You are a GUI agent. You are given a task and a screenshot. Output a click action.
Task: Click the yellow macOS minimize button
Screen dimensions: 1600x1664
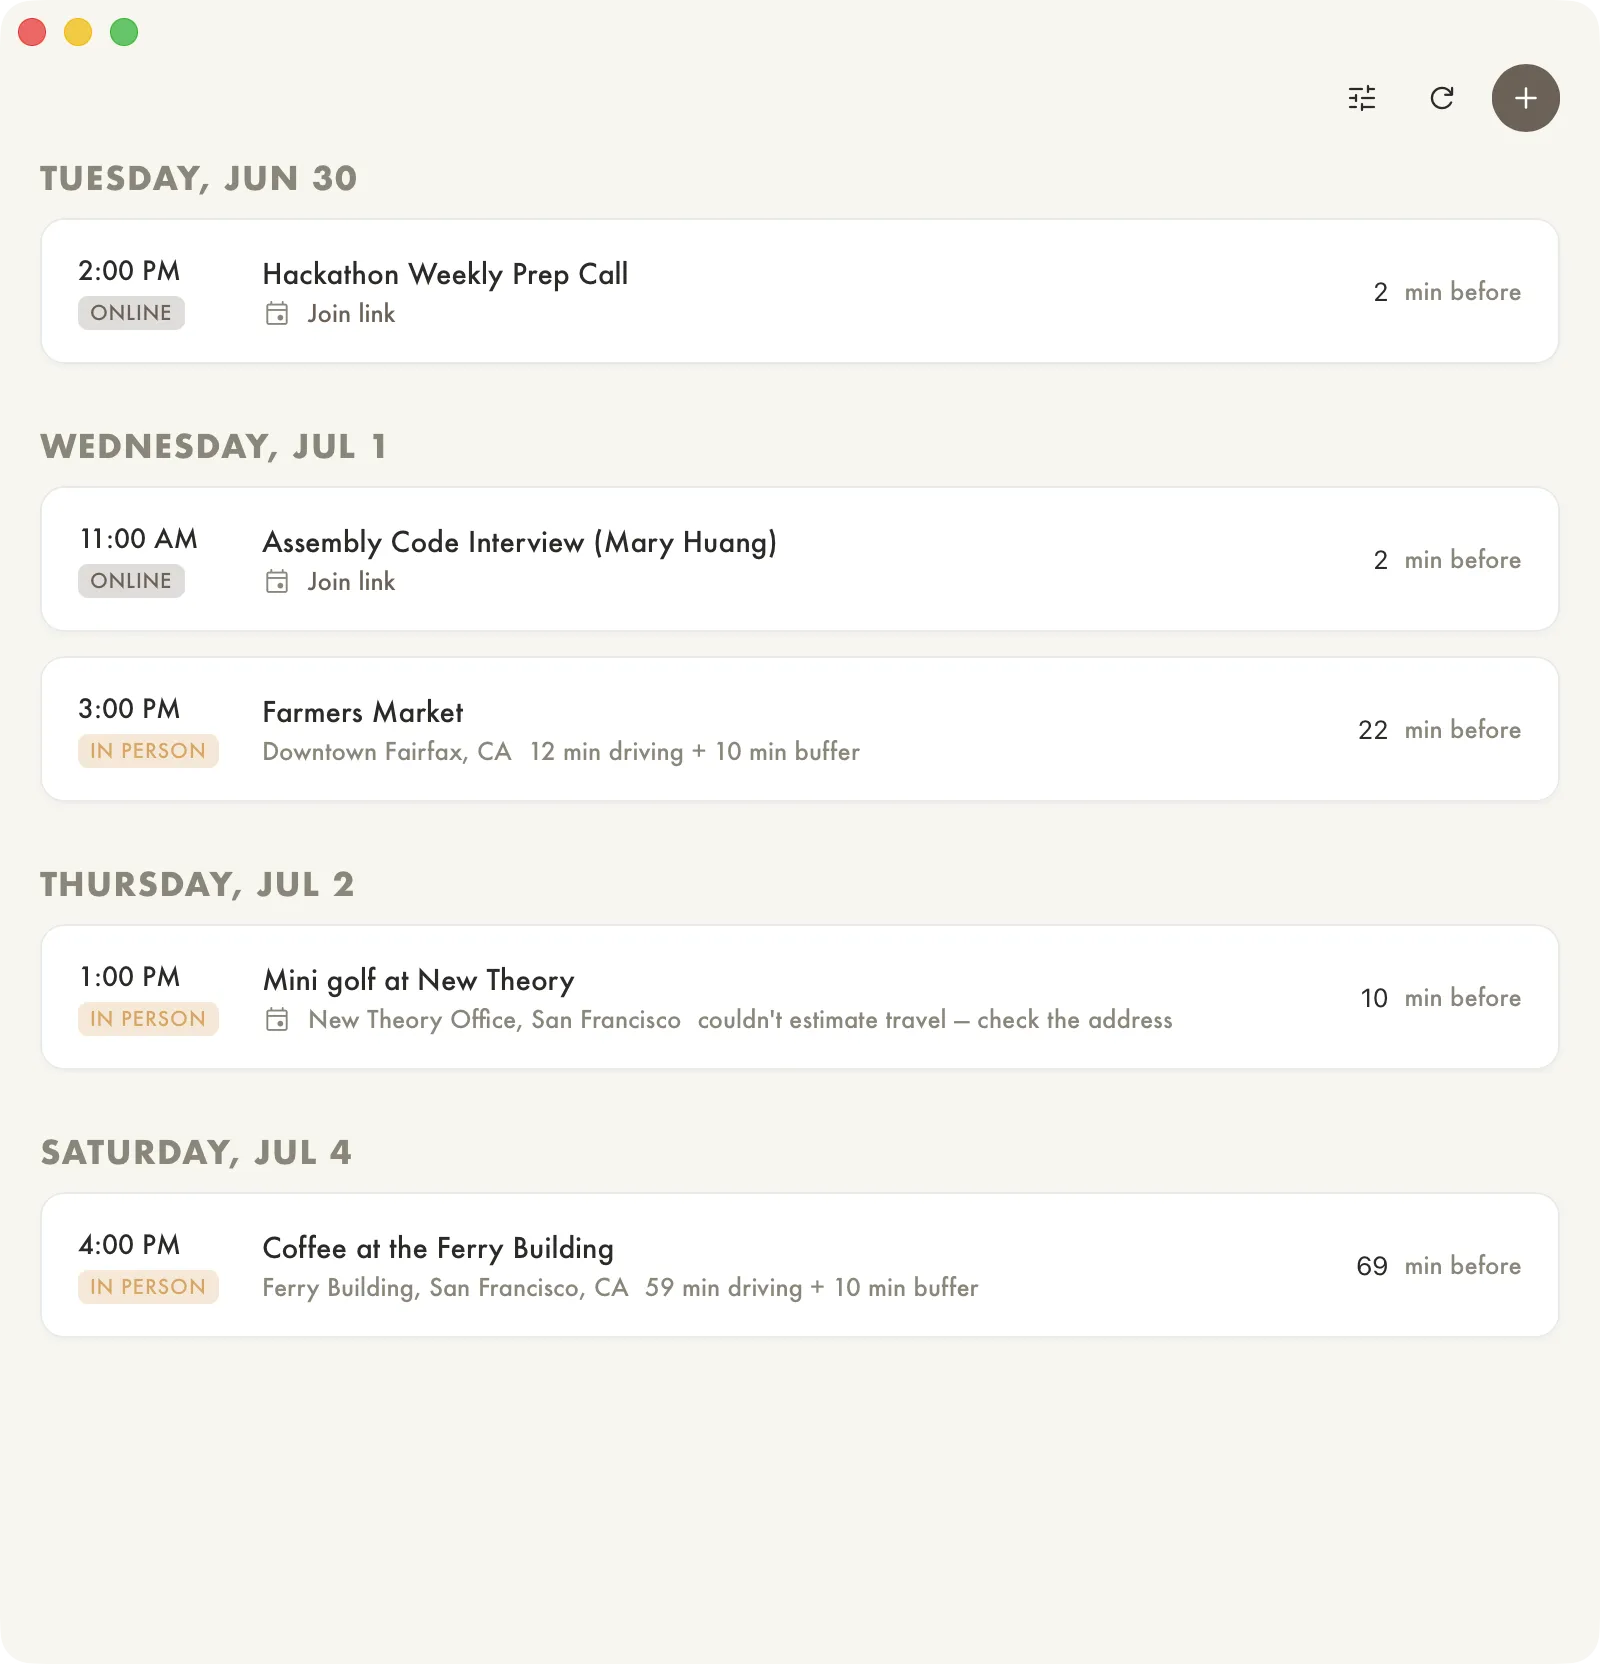78,32
